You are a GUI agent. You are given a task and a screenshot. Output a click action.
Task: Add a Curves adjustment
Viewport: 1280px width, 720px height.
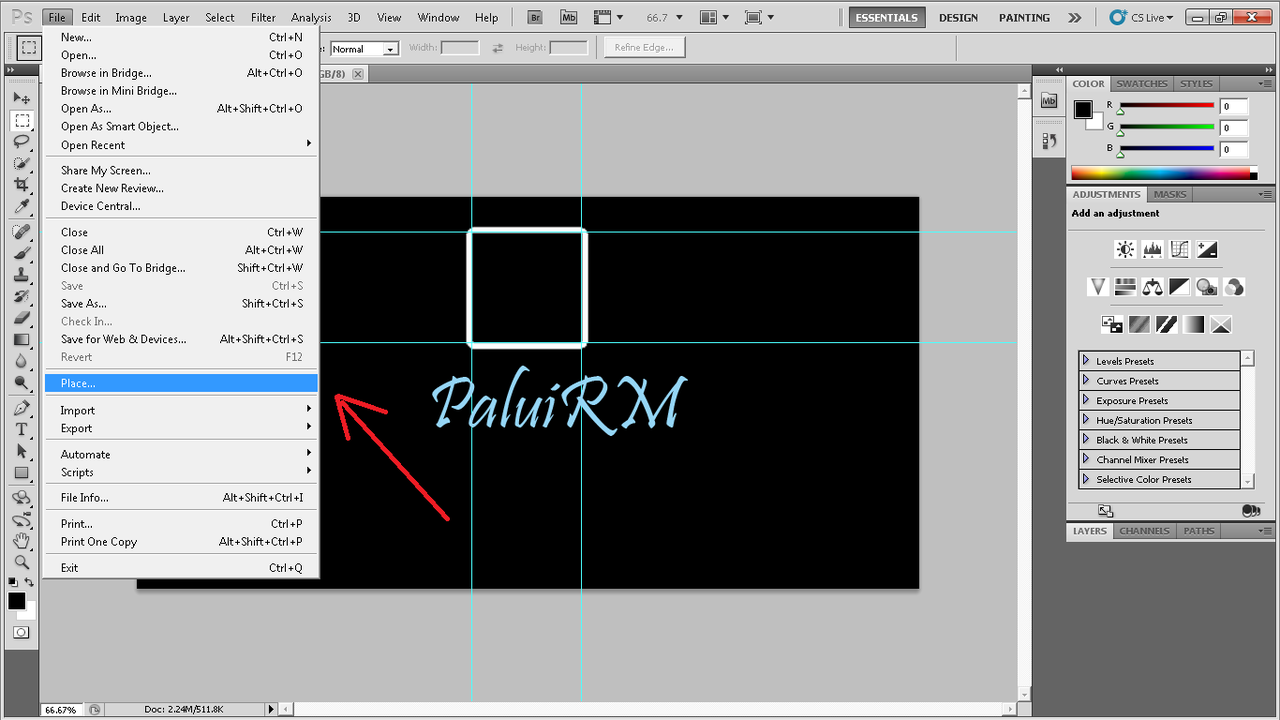[1180, 250]
